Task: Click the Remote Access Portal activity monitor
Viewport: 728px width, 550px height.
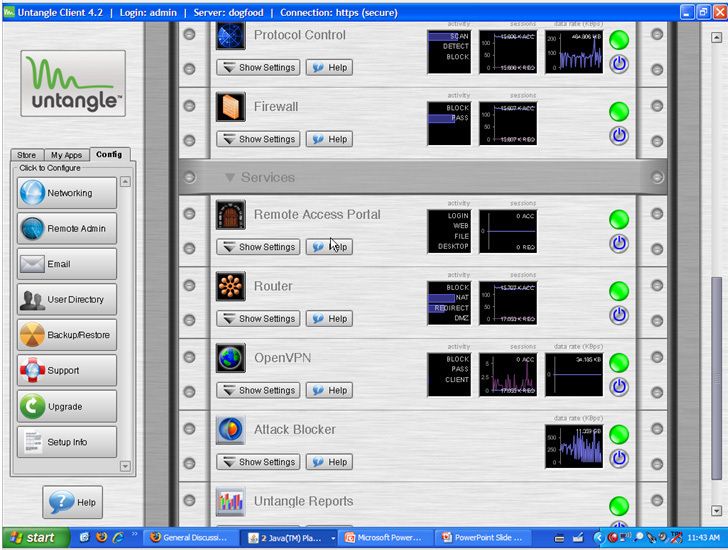Action: coord(449,231)
